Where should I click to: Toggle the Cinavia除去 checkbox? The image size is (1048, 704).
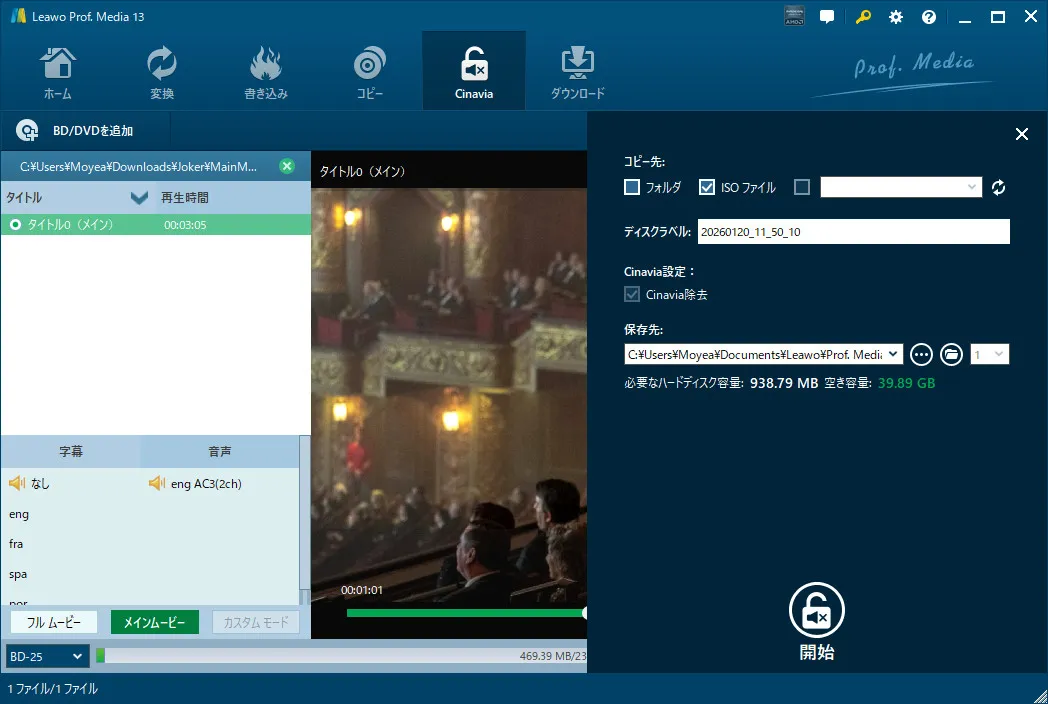[x=632, y=294]
